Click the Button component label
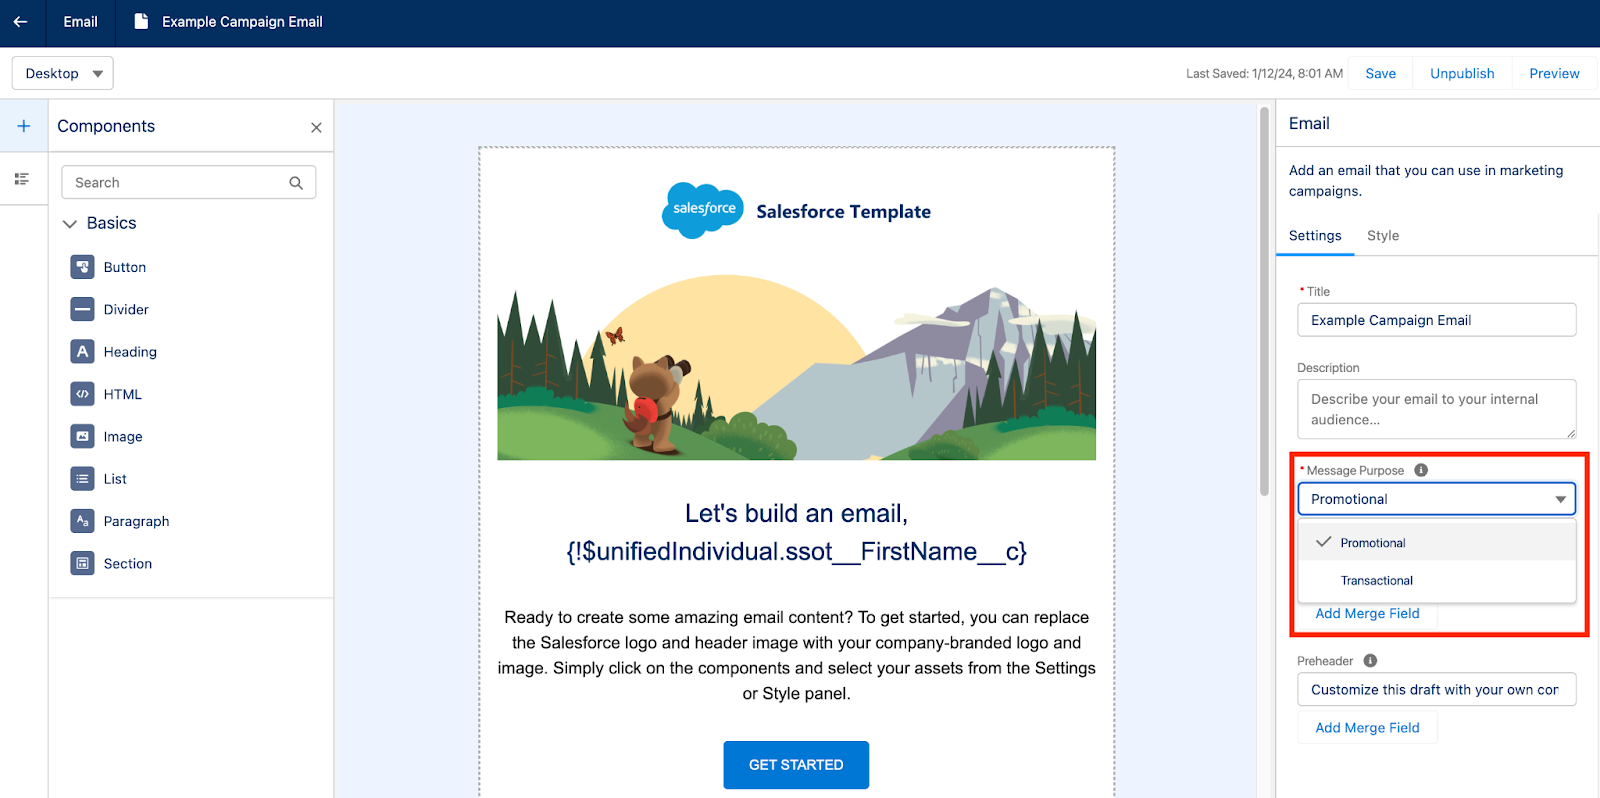The image size is (1600, 798). click(125, 267)
